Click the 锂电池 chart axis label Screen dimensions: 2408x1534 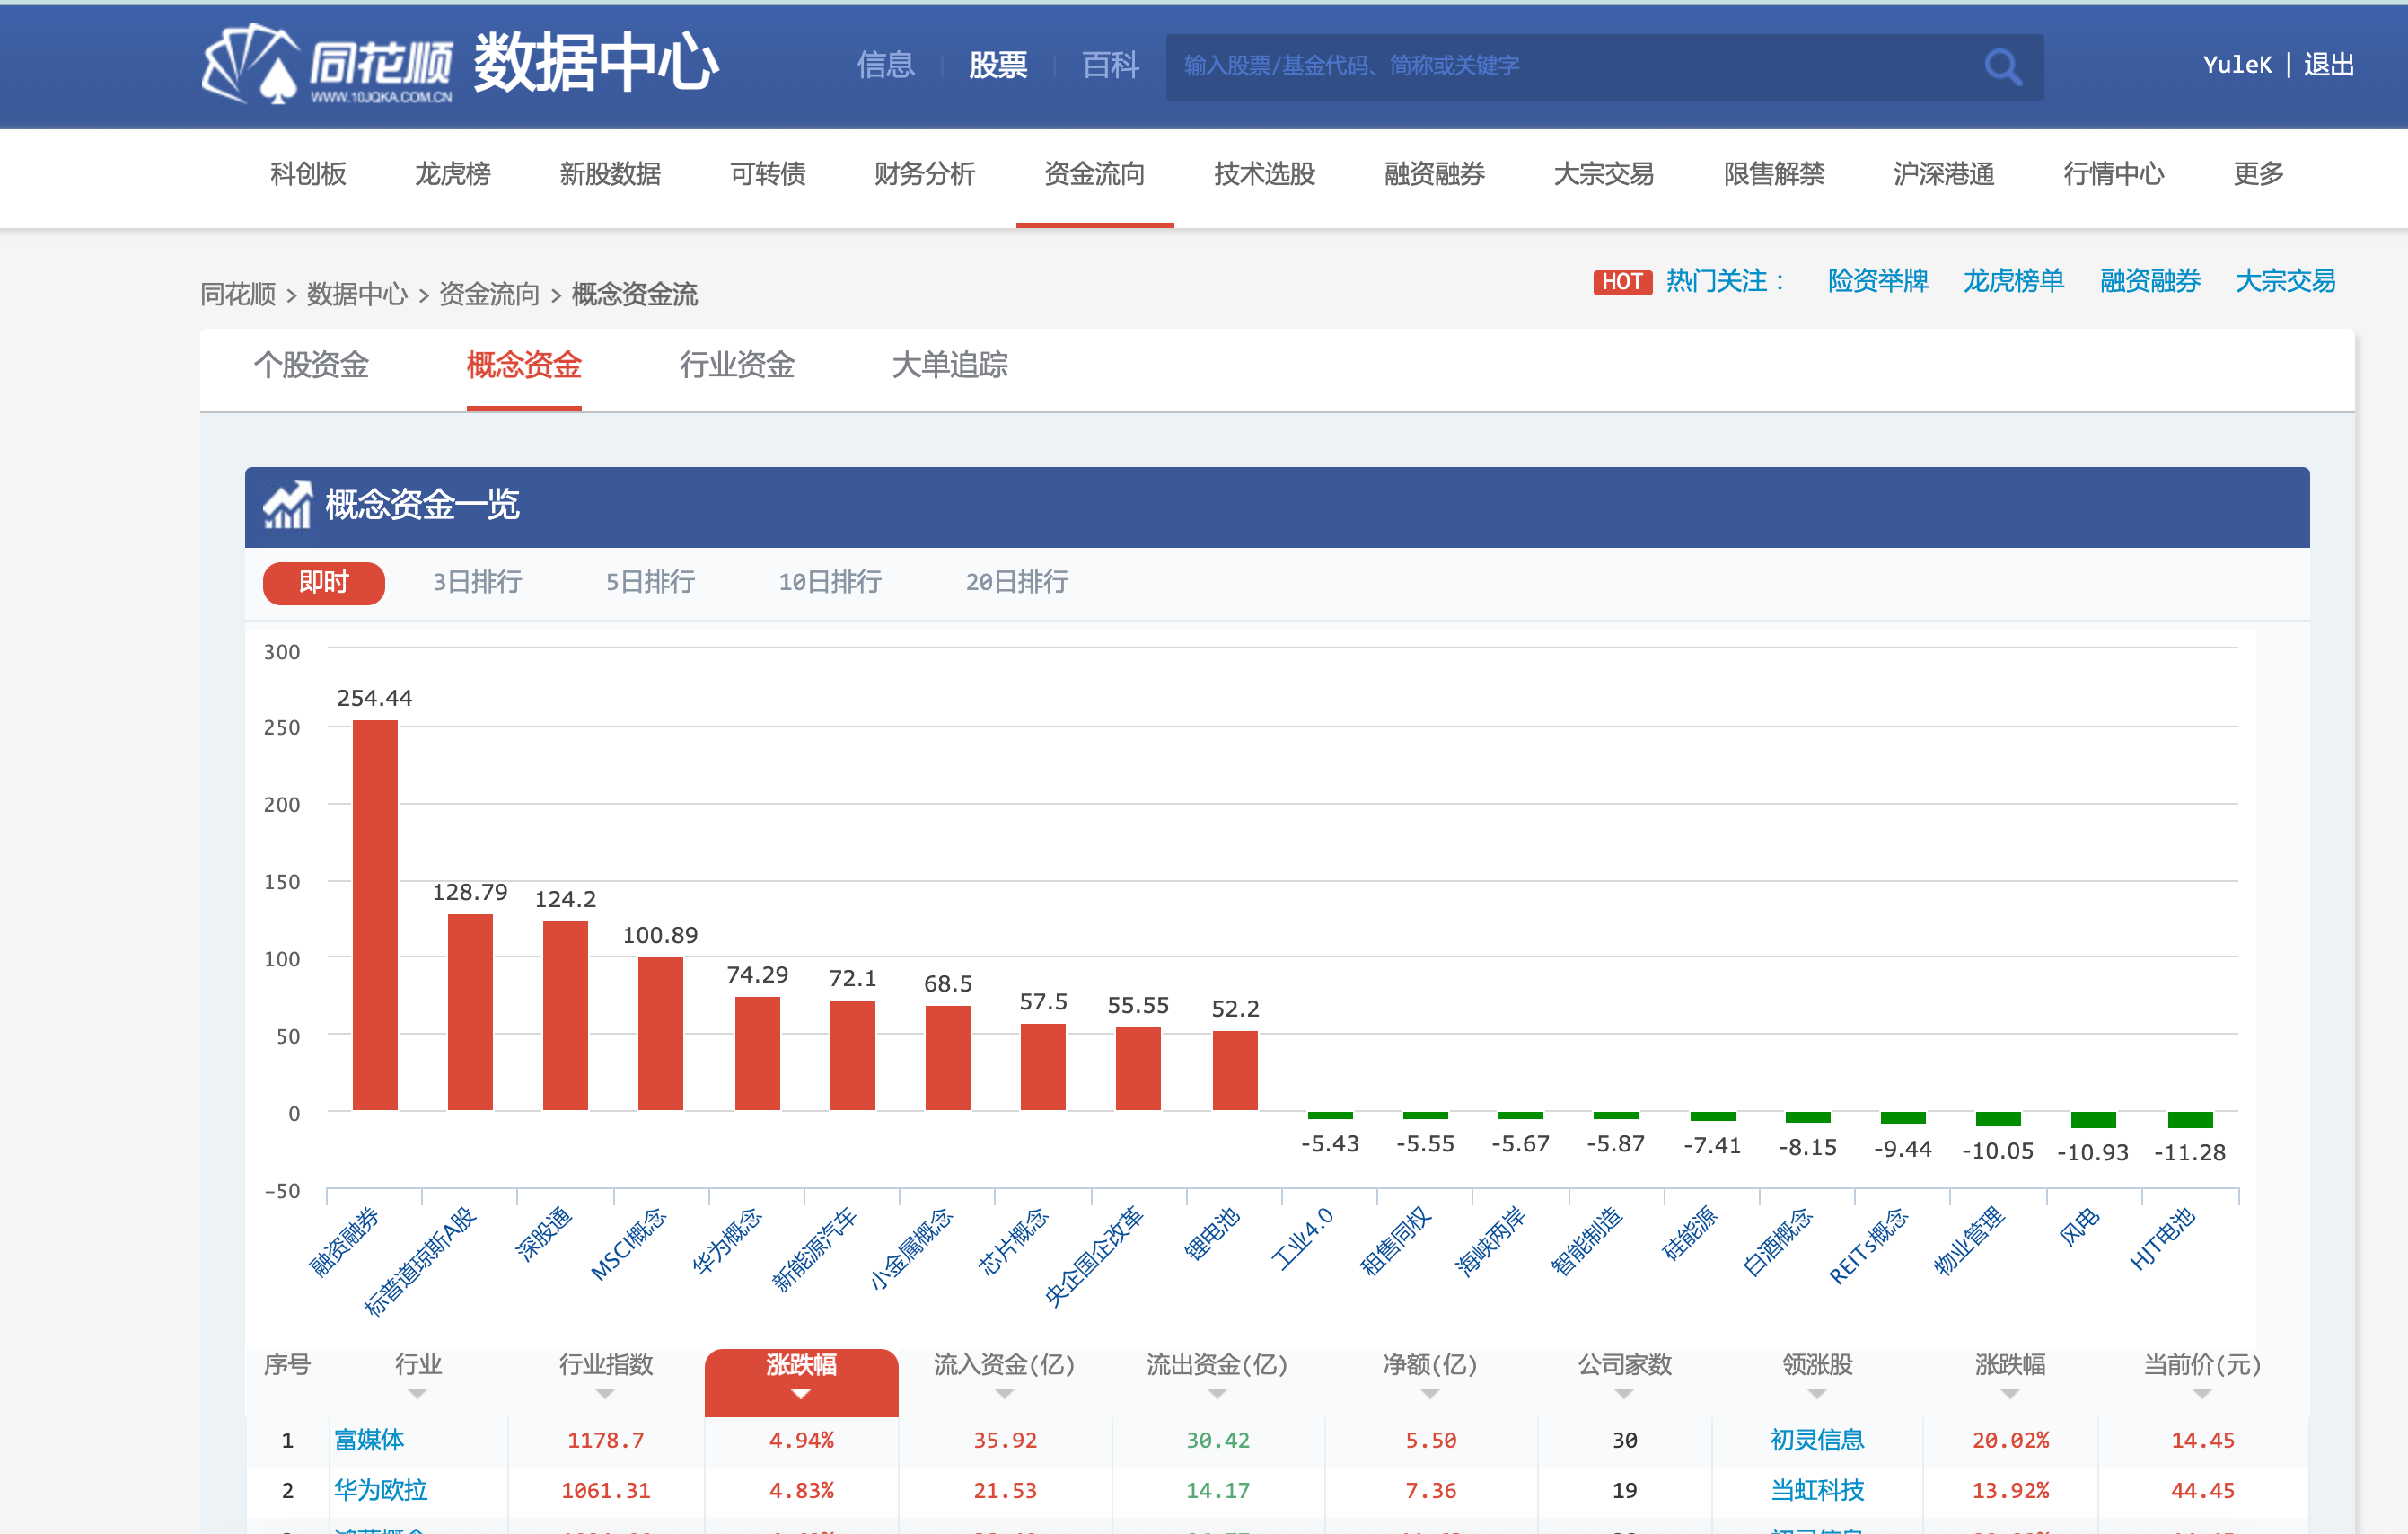click(1212, 1234)
